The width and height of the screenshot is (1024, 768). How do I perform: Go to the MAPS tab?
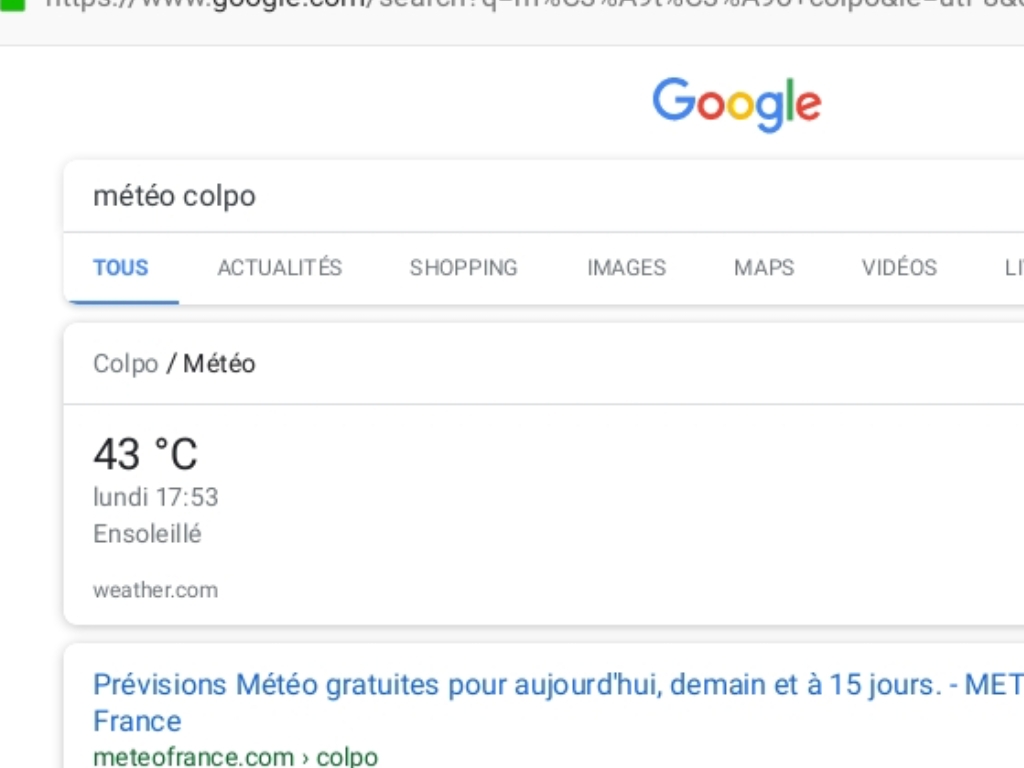tap(764, 268)
